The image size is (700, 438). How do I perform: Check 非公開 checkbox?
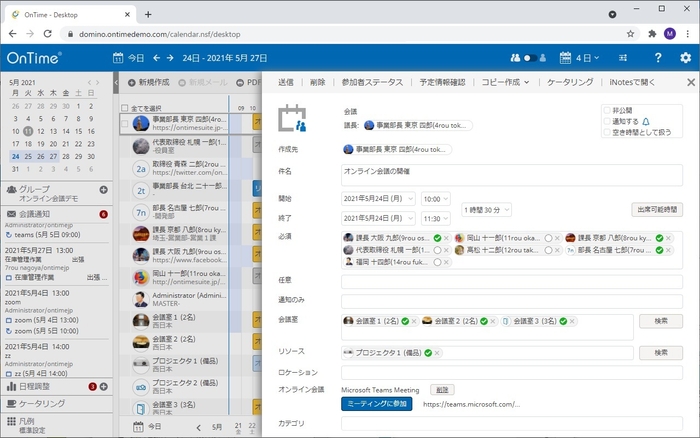pos(607,110)
